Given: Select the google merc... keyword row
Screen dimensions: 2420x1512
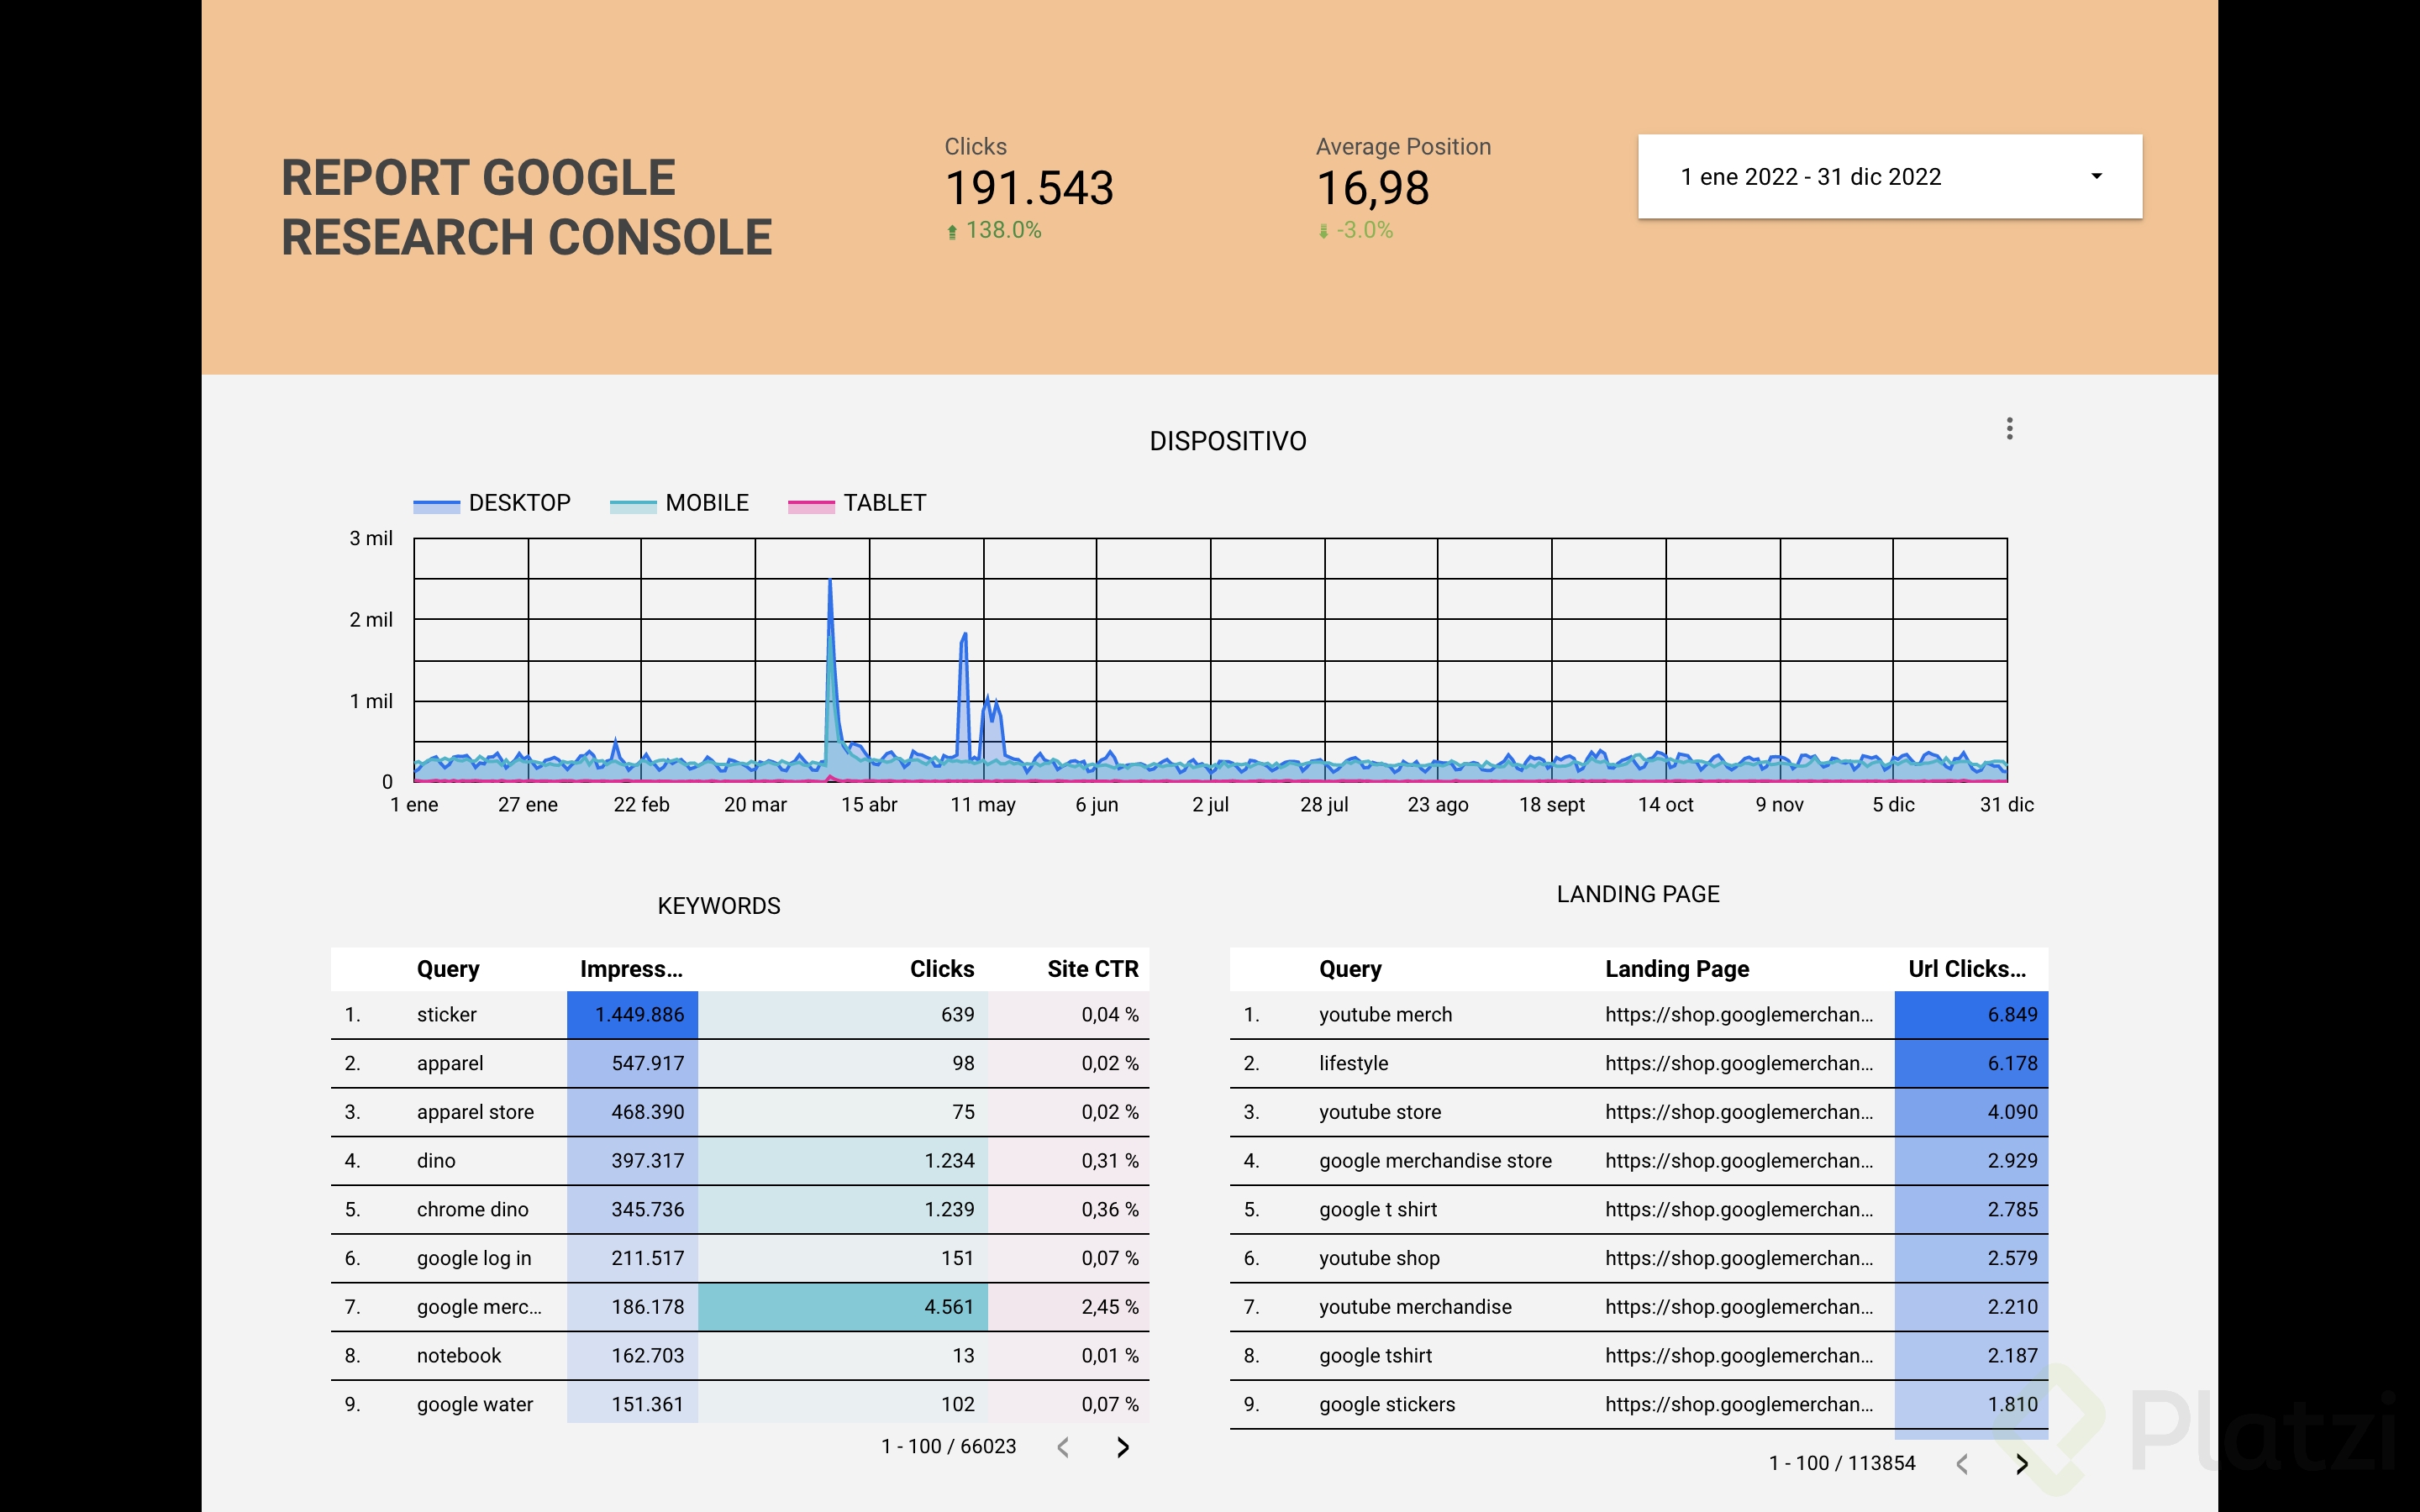Looking at the screenshot, I should [479, 1307].
